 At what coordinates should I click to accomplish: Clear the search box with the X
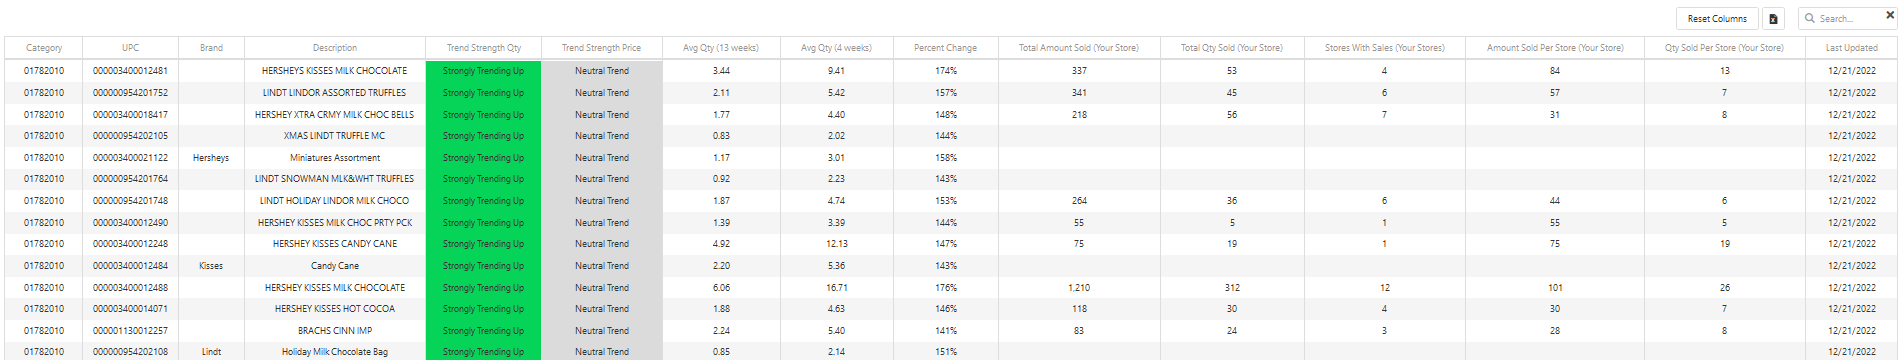point(1890,14)
